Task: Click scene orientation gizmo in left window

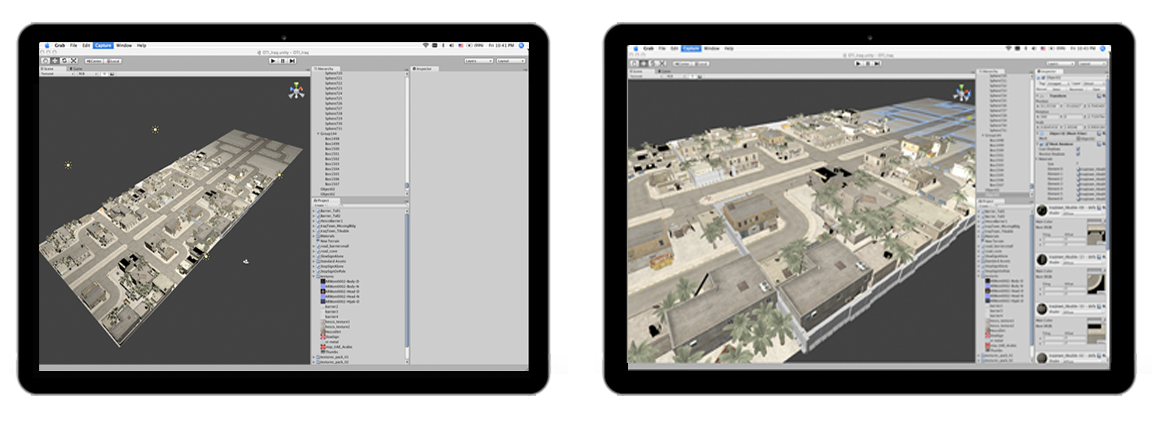Action: click(x=294, y=92)
